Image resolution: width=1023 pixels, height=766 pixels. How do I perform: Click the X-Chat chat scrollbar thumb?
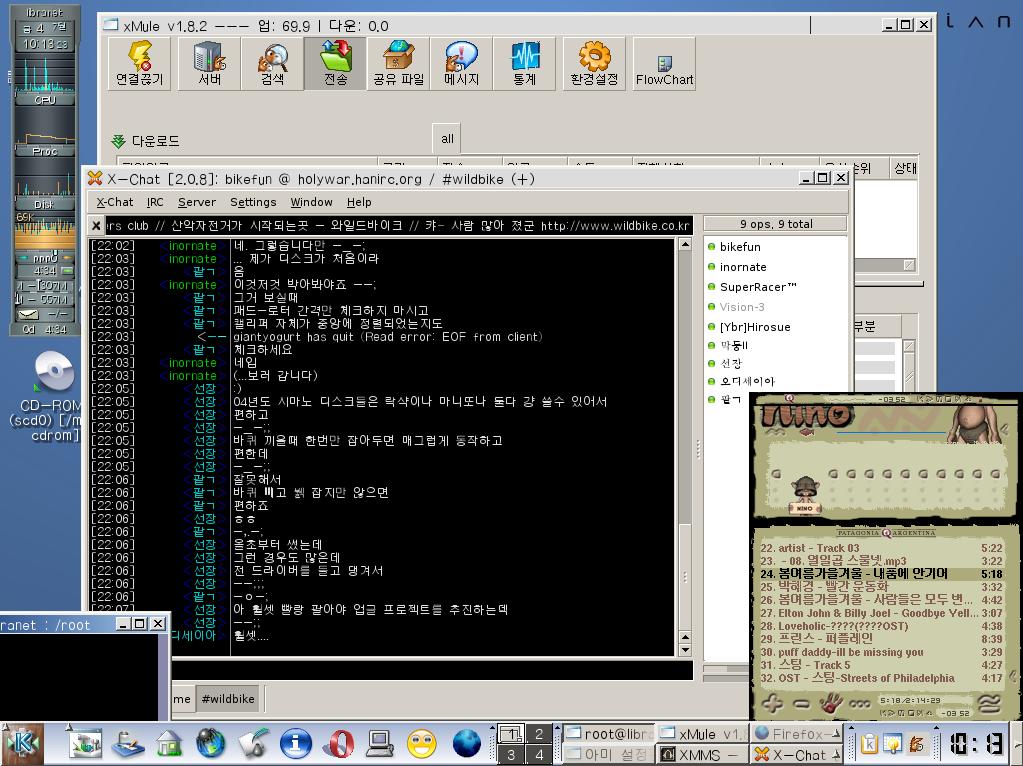(x=685, y=575)
